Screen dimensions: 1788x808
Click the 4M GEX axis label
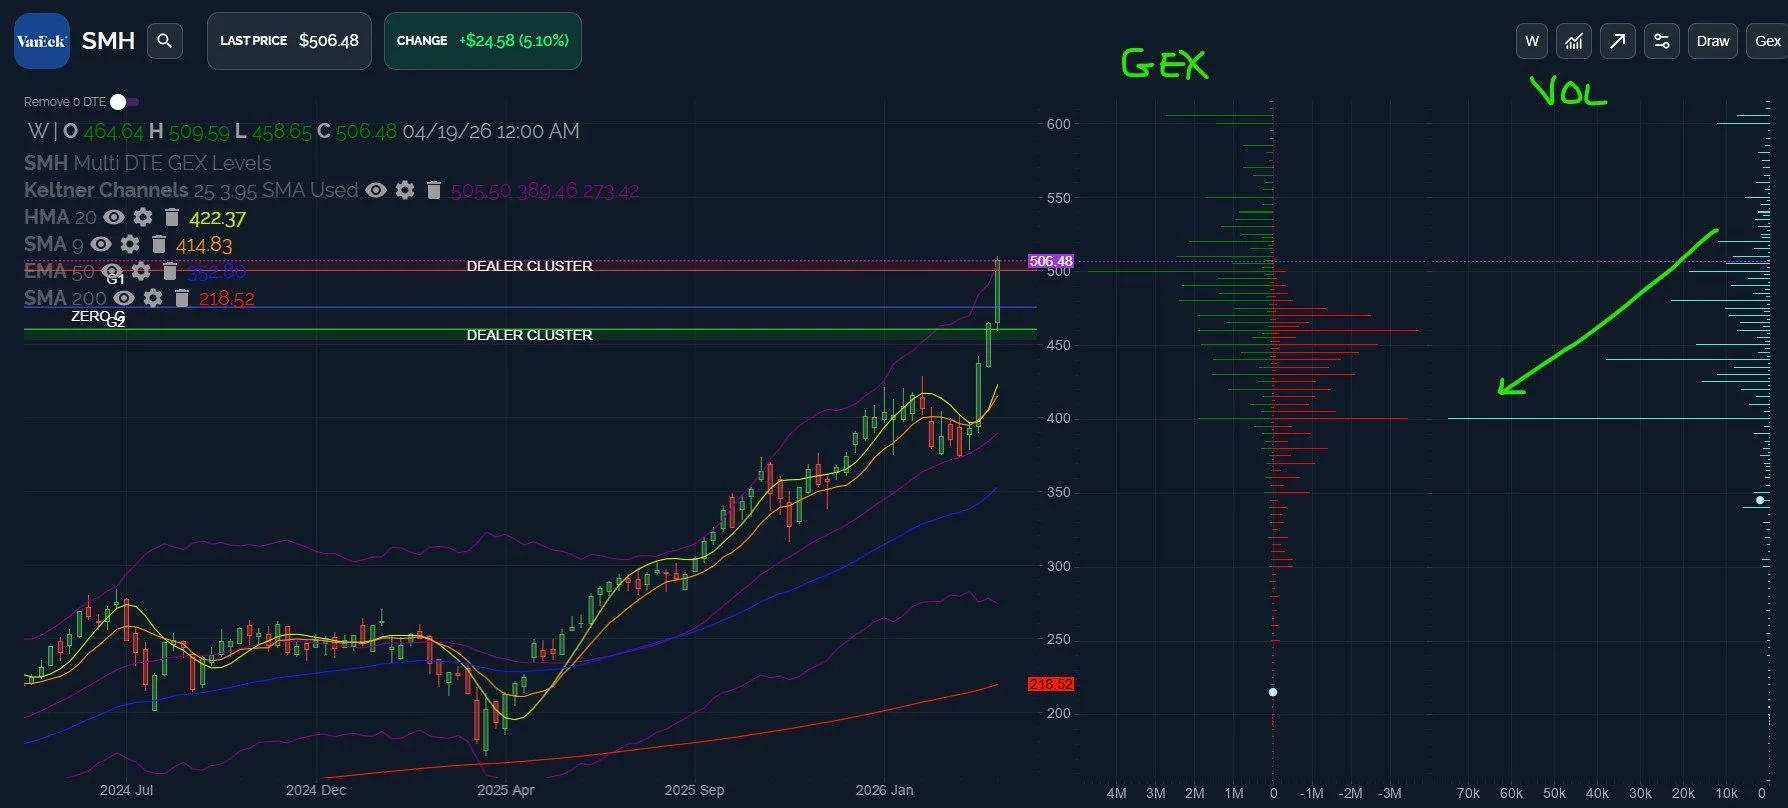(x=1116, y=793)
